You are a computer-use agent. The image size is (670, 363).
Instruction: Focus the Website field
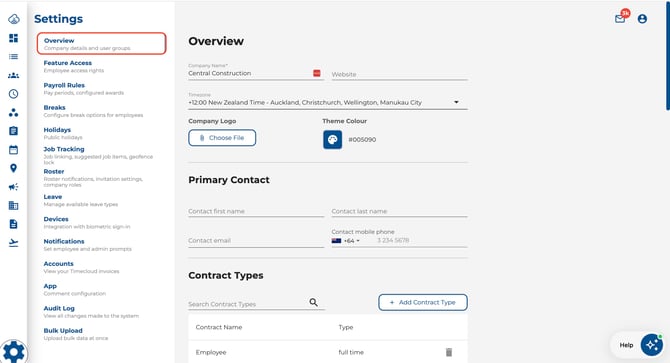pyautogui.click(x=399, y=74)
